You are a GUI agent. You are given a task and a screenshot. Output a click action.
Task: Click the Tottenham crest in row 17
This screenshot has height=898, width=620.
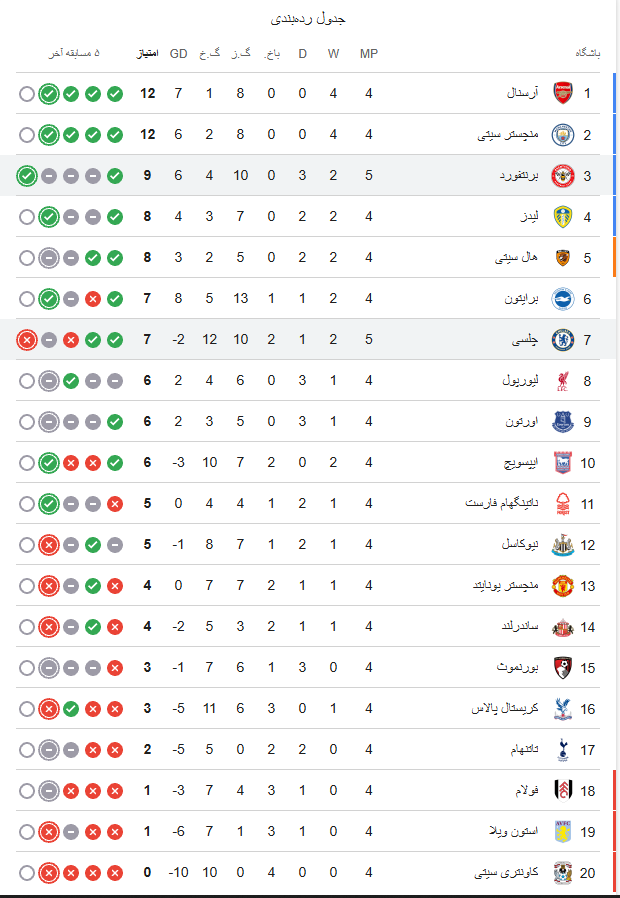563,750
